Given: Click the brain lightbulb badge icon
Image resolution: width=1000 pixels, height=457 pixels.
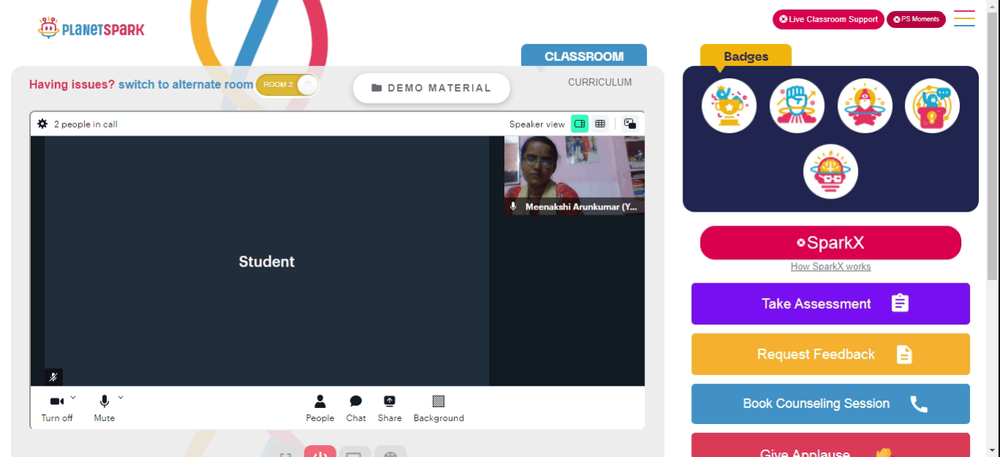Looking at the screenshot, I should (x=830, y=171).
